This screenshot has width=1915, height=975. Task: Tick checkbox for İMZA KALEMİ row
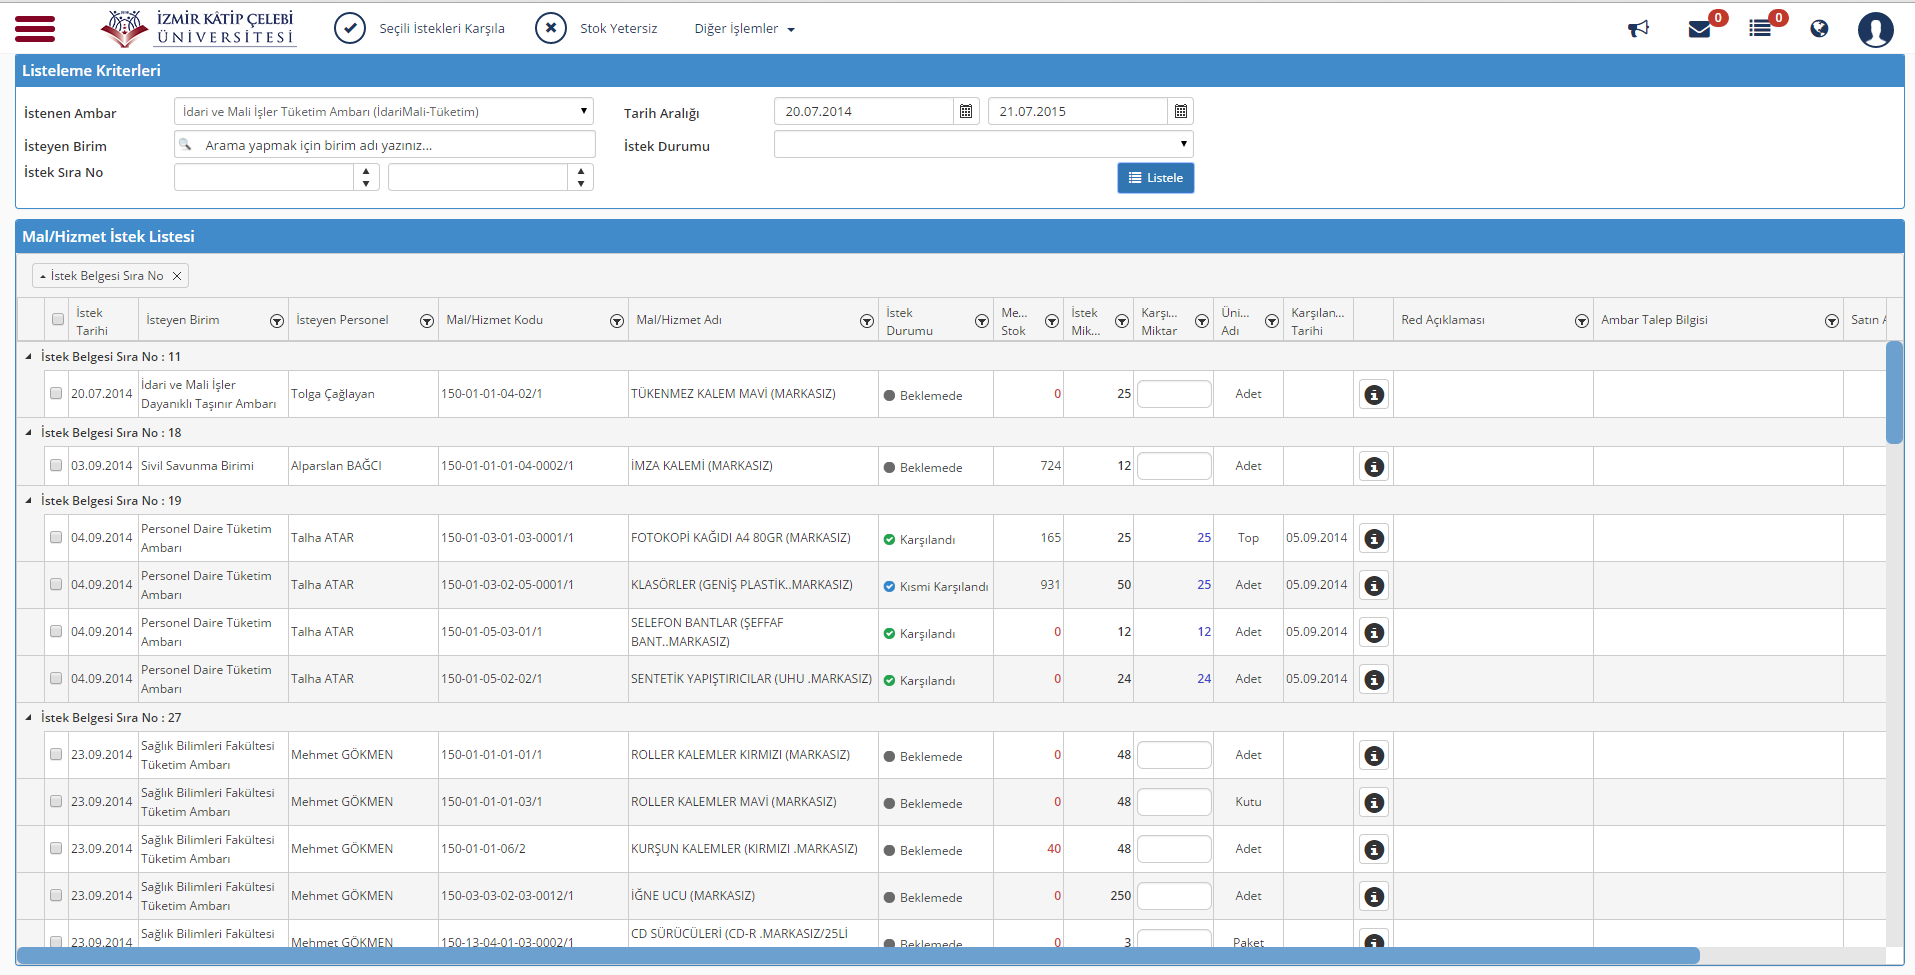pyautogui.click(x=56, y=466)
